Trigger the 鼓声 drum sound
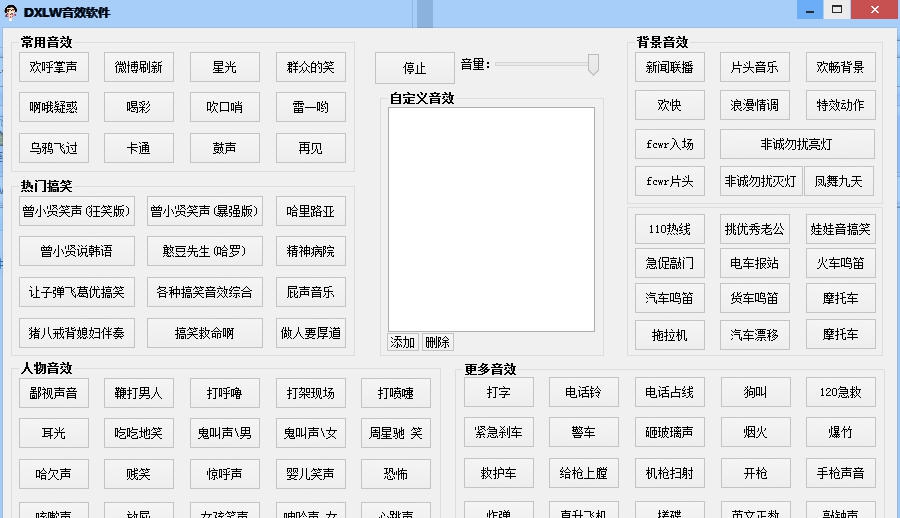 [x=224, y=148]
